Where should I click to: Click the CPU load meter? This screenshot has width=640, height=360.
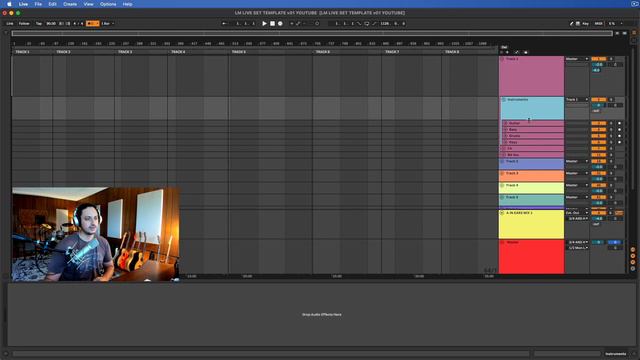pos(612,24)
